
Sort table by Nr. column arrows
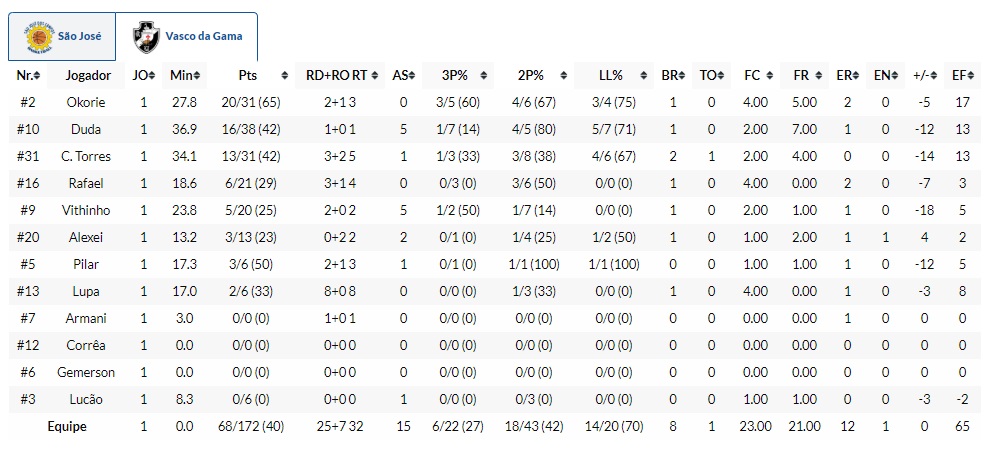(37, 76)
